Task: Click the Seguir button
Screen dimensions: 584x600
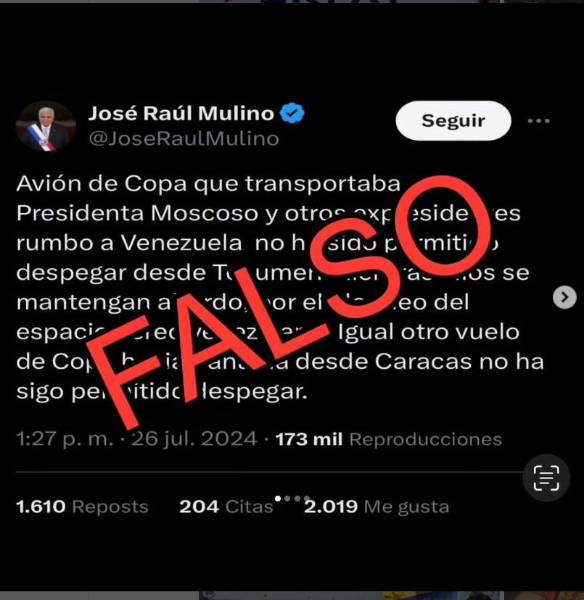Action: (x=453, y=121)
